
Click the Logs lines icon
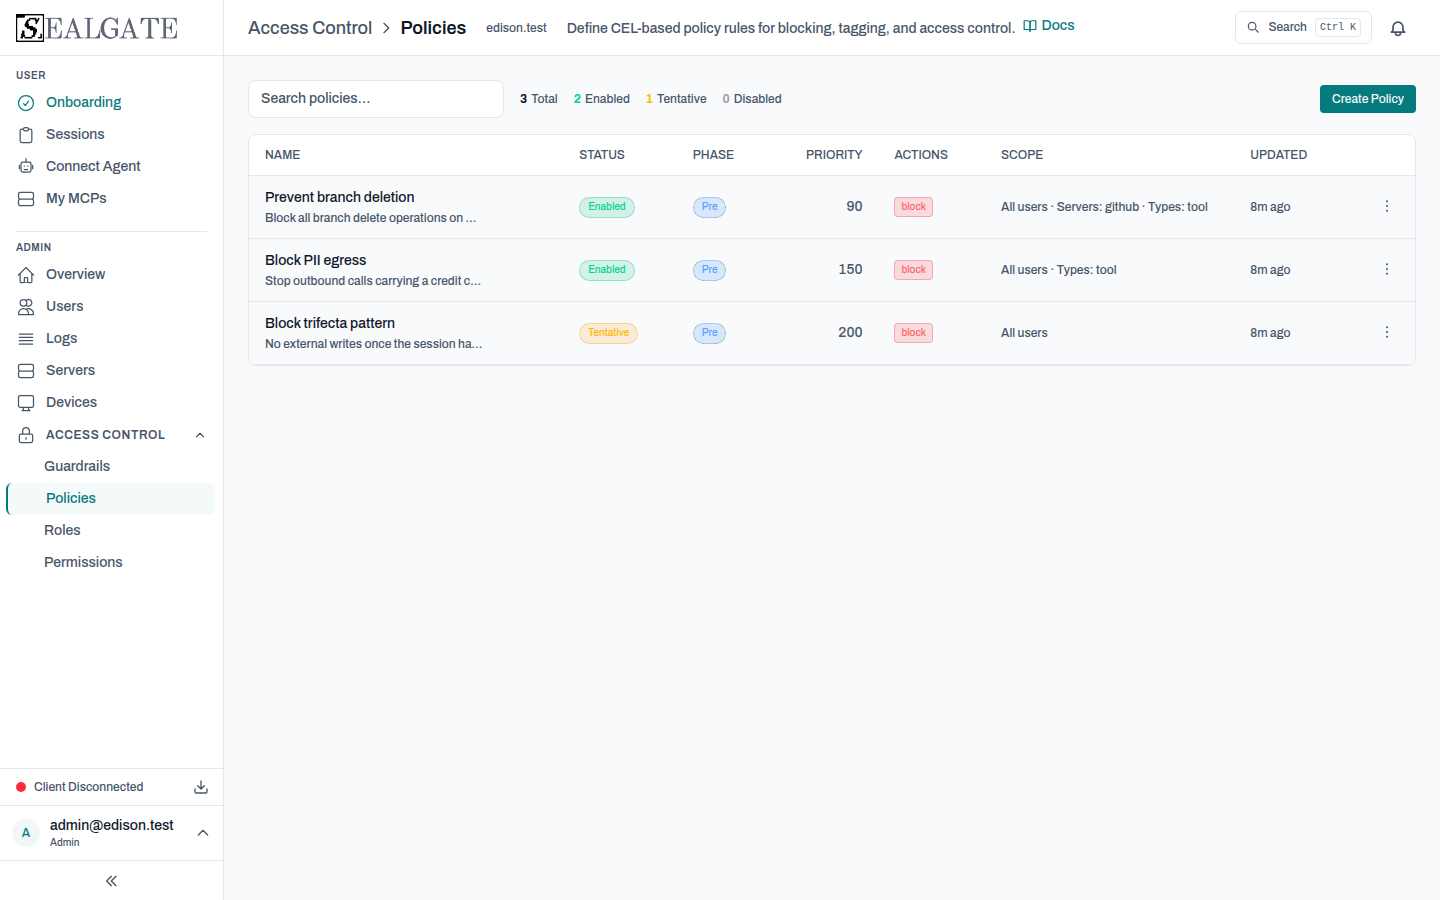[26, 338]
